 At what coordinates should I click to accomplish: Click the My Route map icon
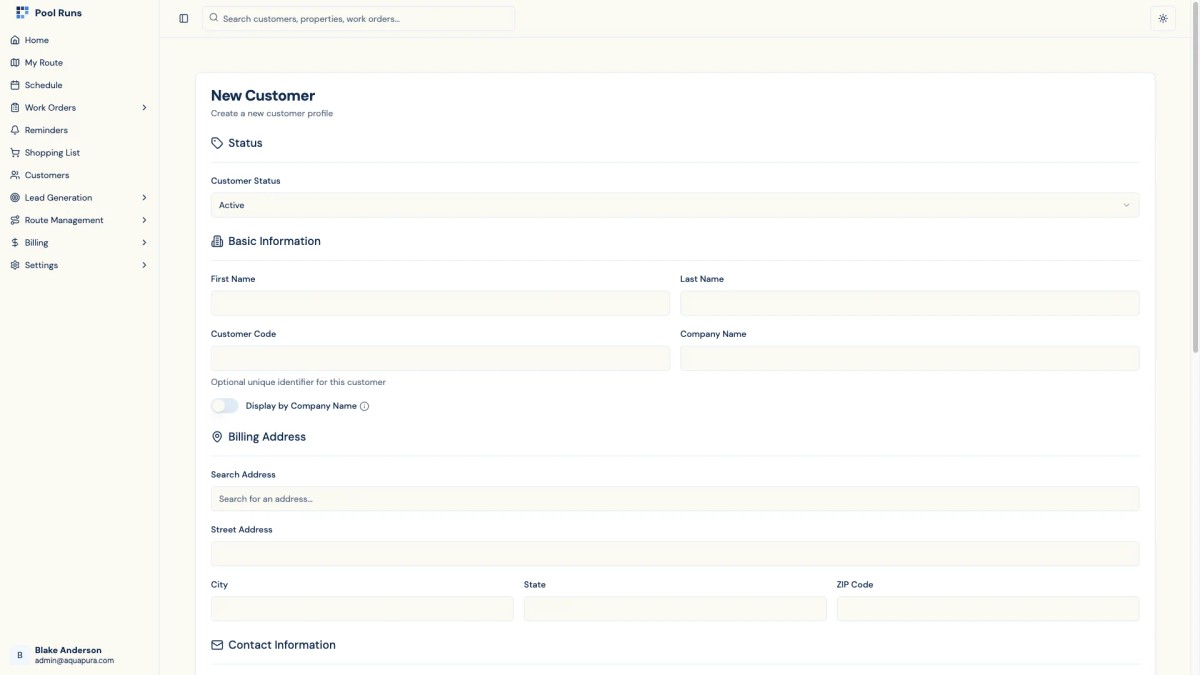pyautogui.click(x=15, y=63)
